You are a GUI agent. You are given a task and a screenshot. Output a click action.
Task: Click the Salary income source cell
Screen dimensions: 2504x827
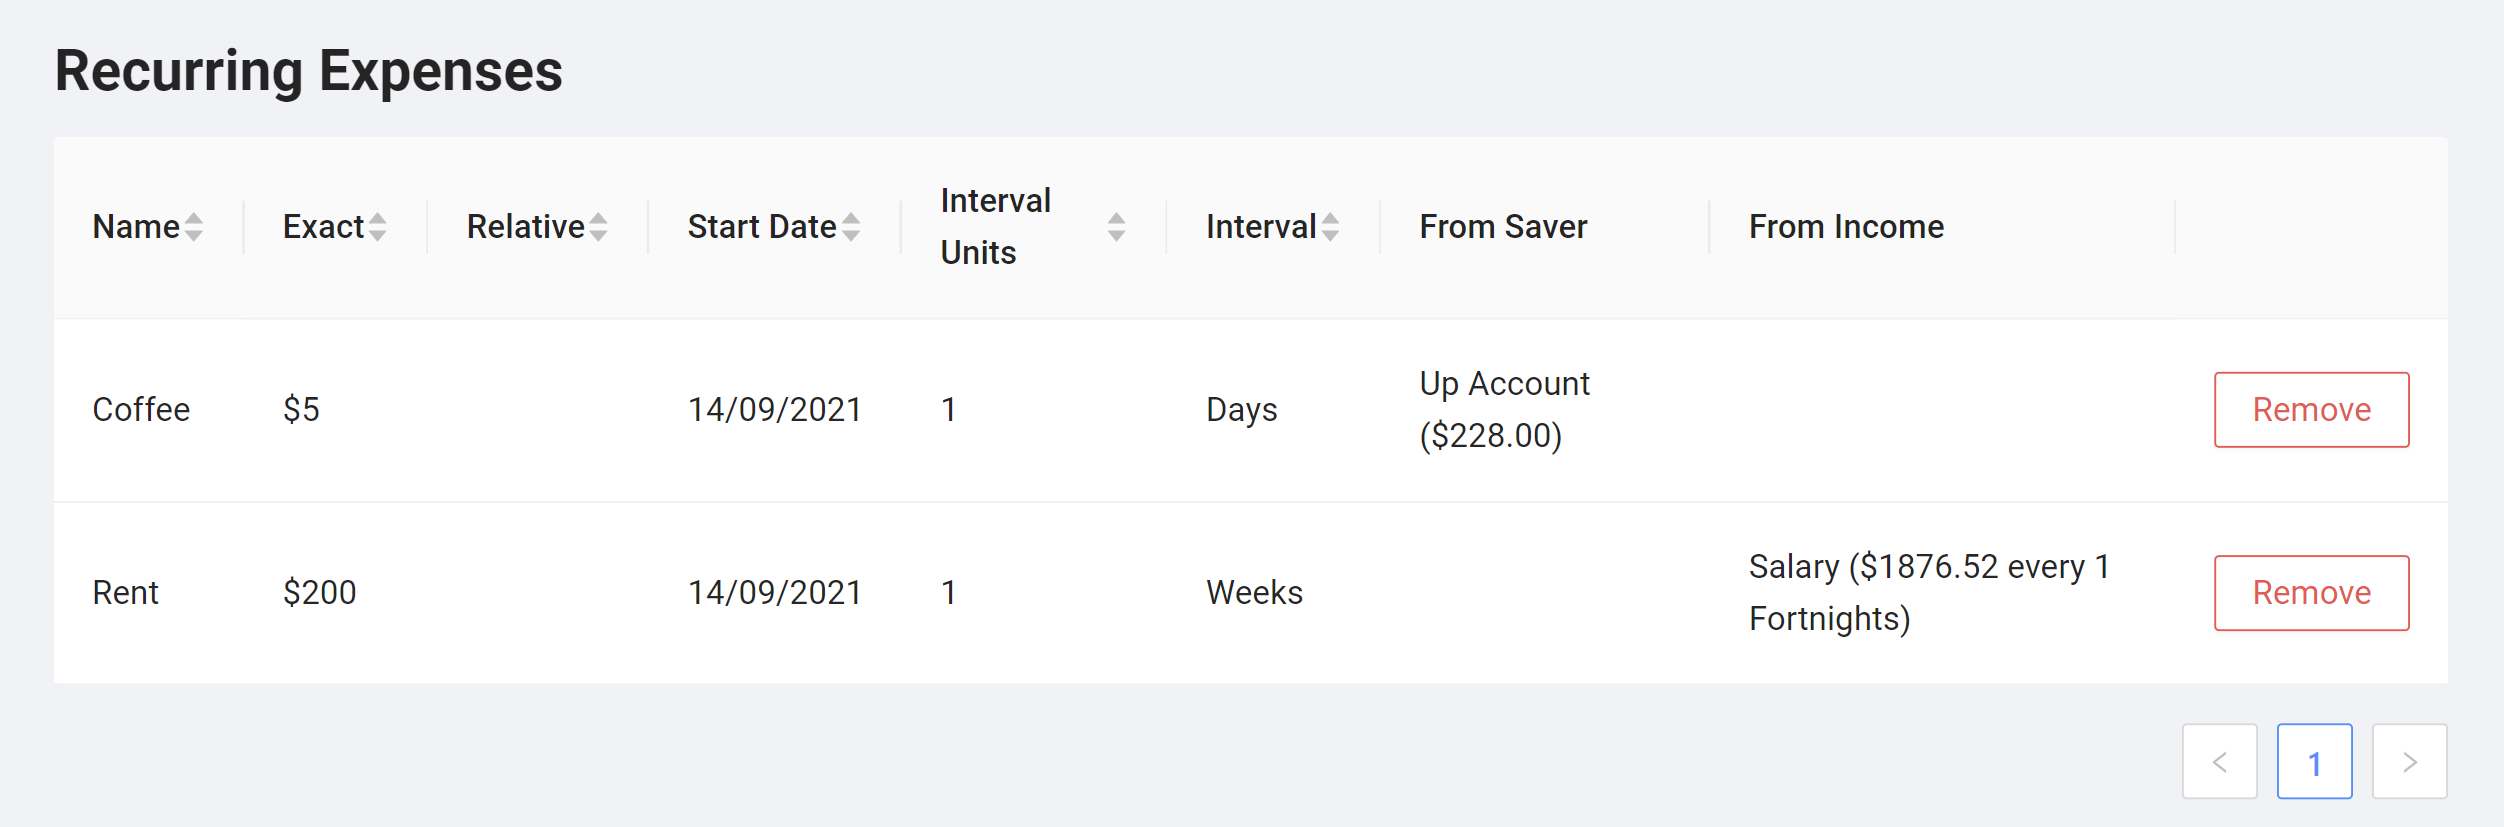1928,593
